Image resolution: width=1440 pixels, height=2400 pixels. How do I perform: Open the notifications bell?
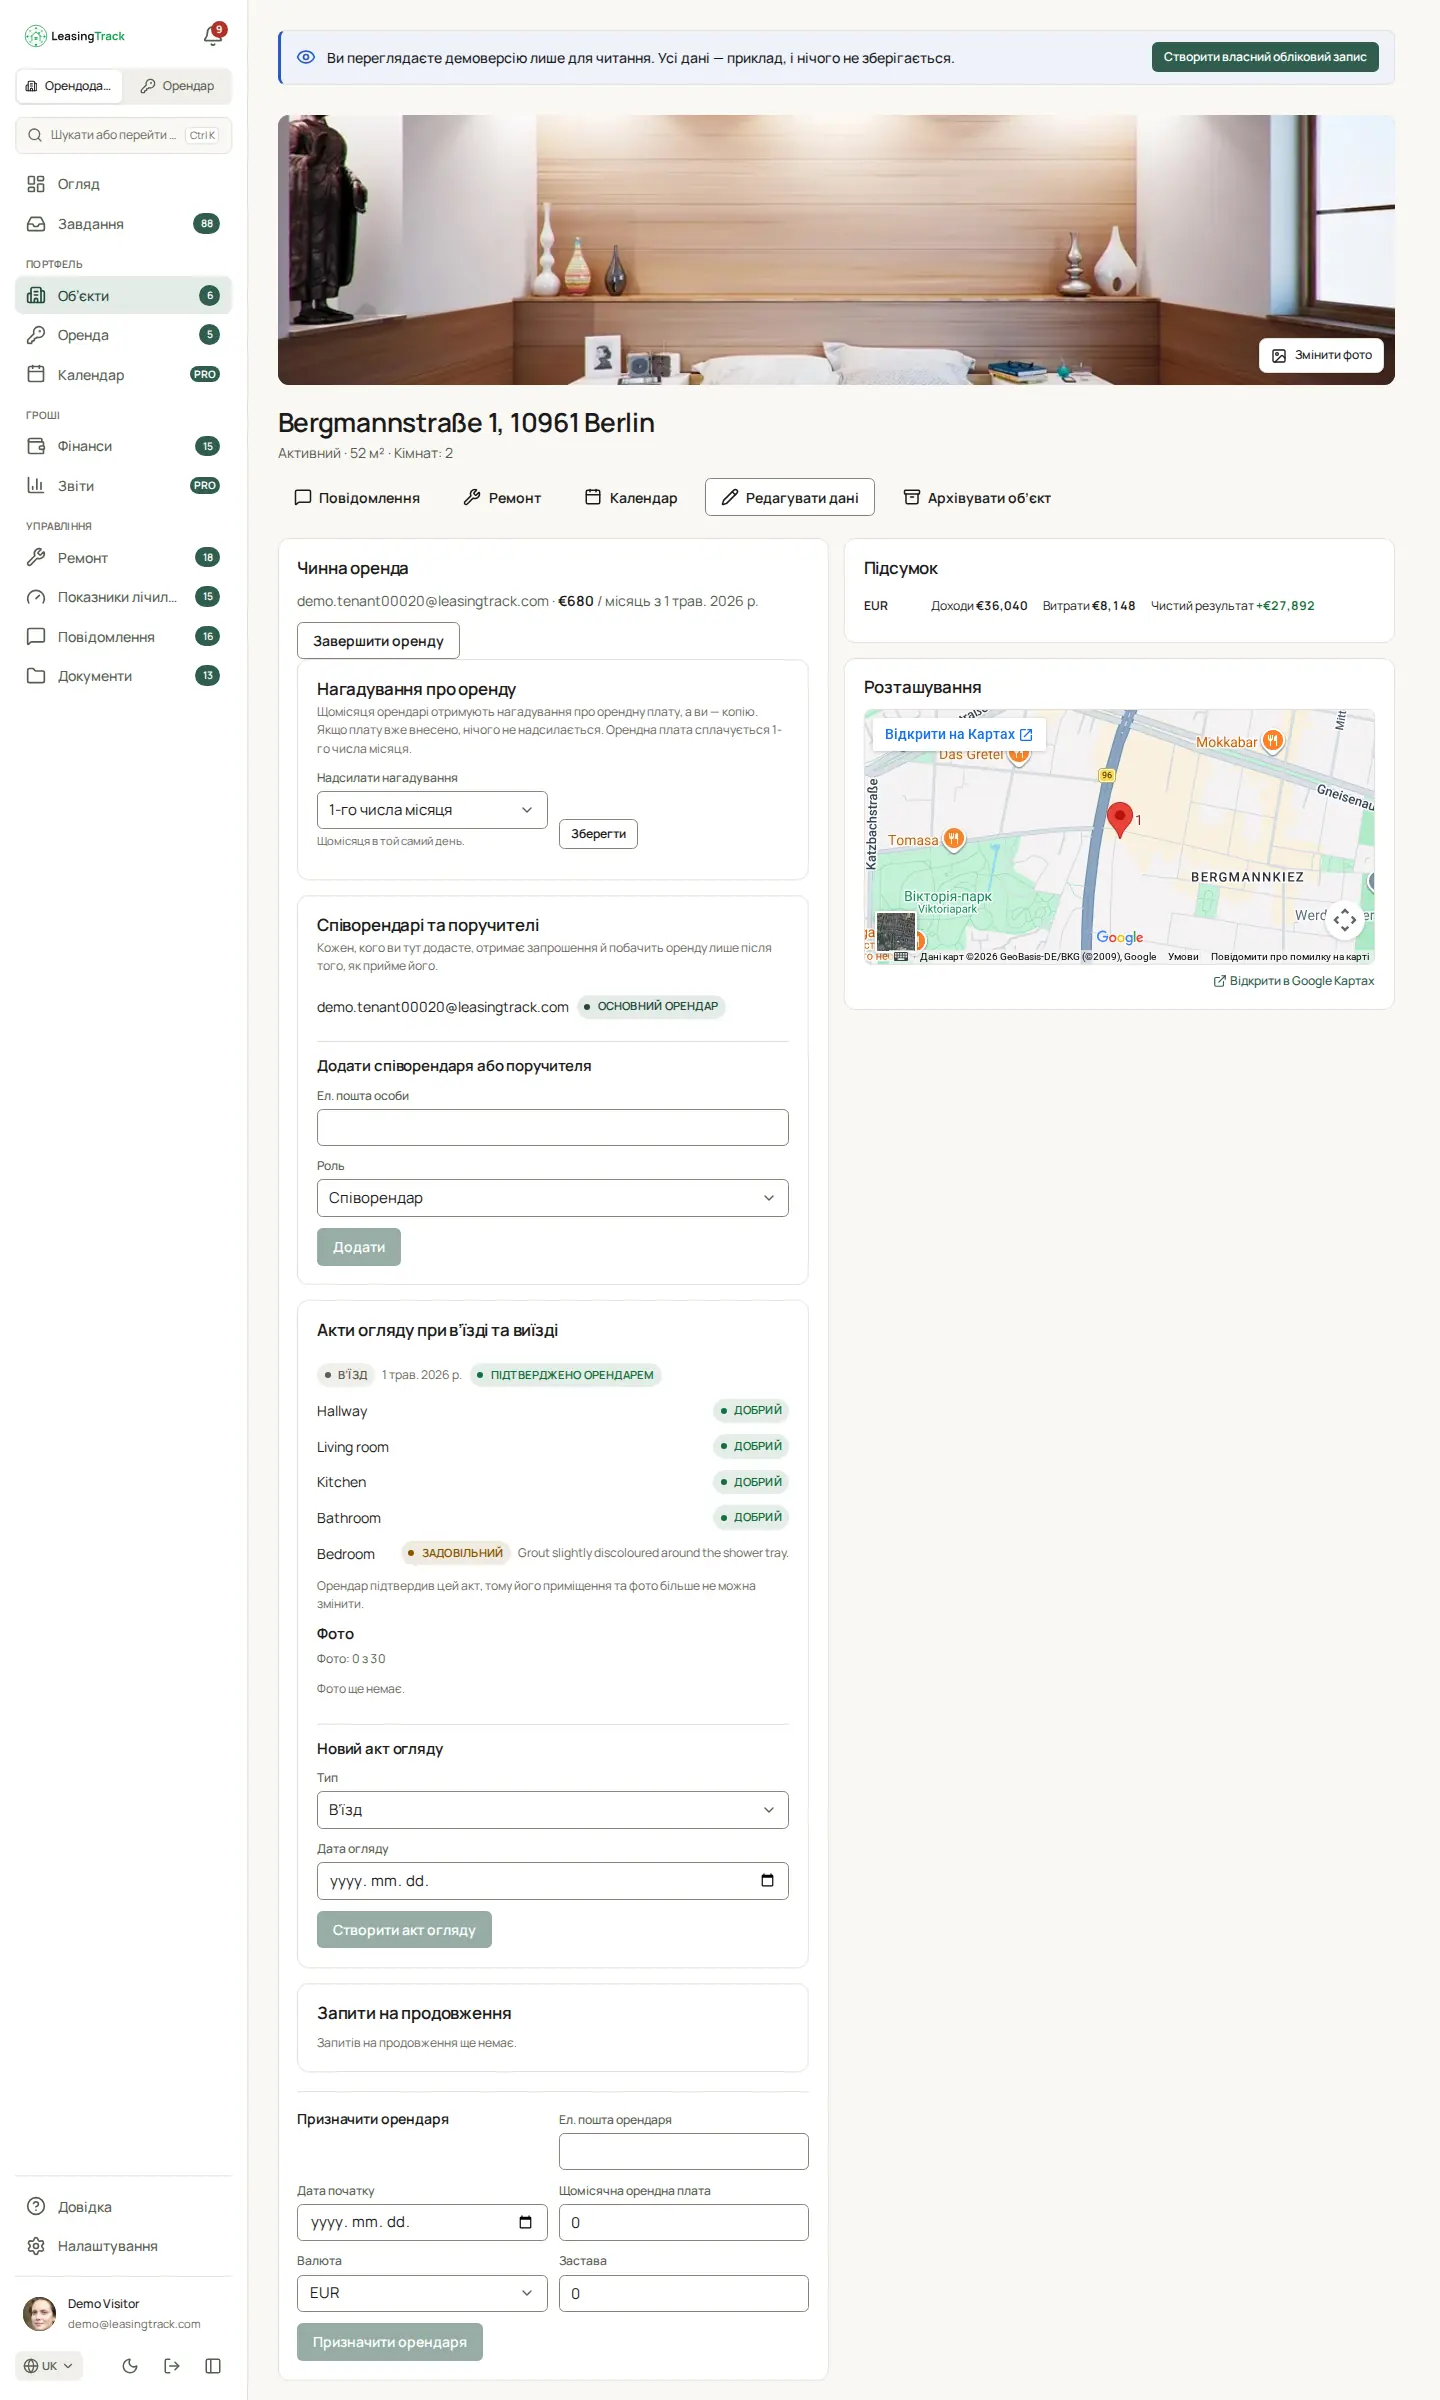point(213,36)
